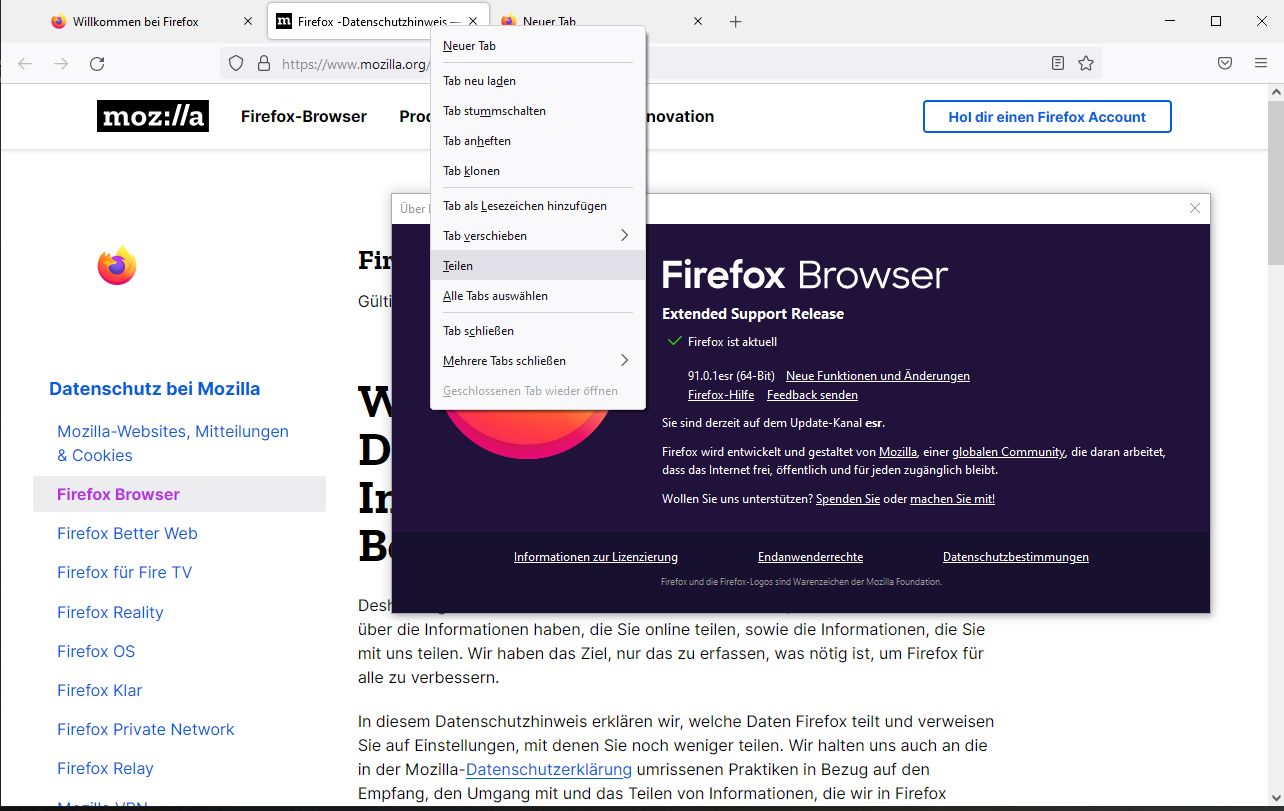Close the Neuer Tab tab

[698, 21]
